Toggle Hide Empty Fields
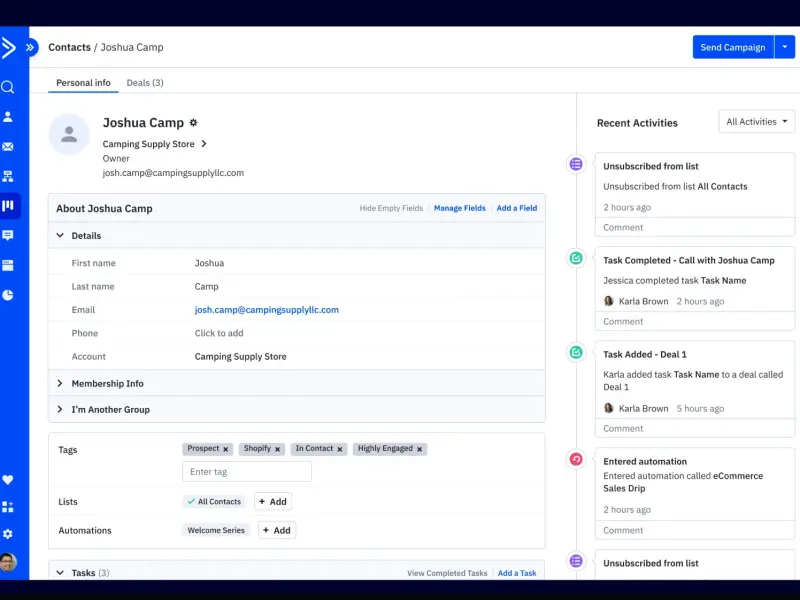The height and width of the screenshot is (600, 800). click(x=391, y=208)
